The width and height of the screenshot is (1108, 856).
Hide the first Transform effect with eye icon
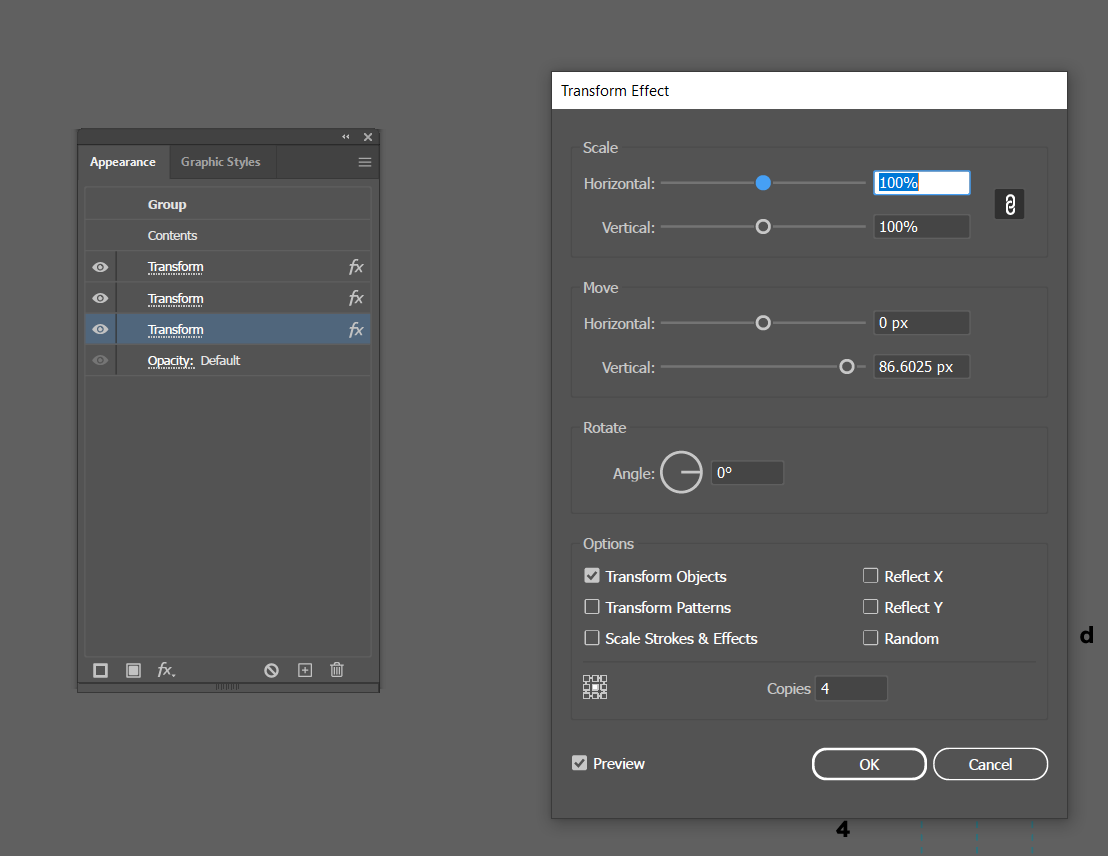(x=100, y=267)
